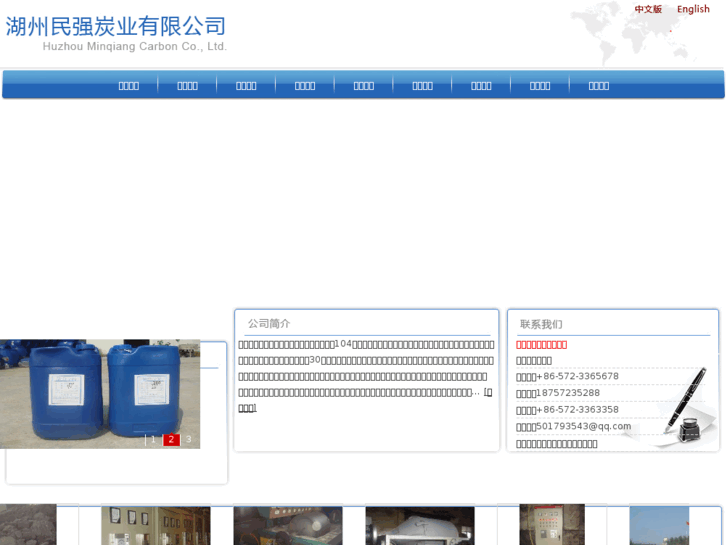Open the framed certificates wall thumbnail

(156, 526)
